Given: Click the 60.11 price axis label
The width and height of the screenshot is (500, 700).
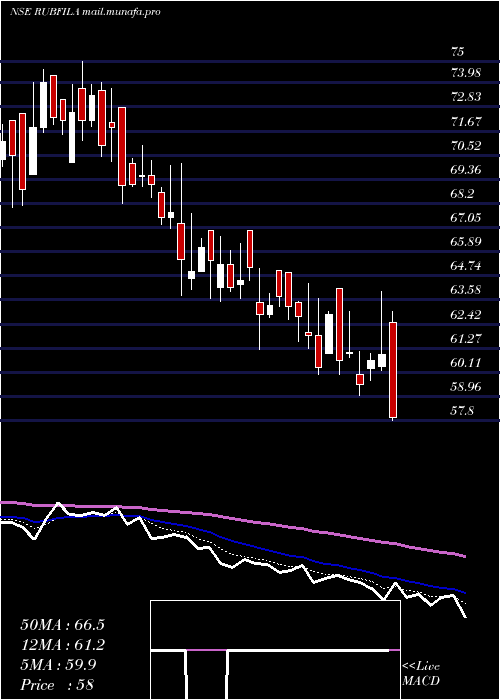Looking at the screenshot, I should [x=466, y=363].
